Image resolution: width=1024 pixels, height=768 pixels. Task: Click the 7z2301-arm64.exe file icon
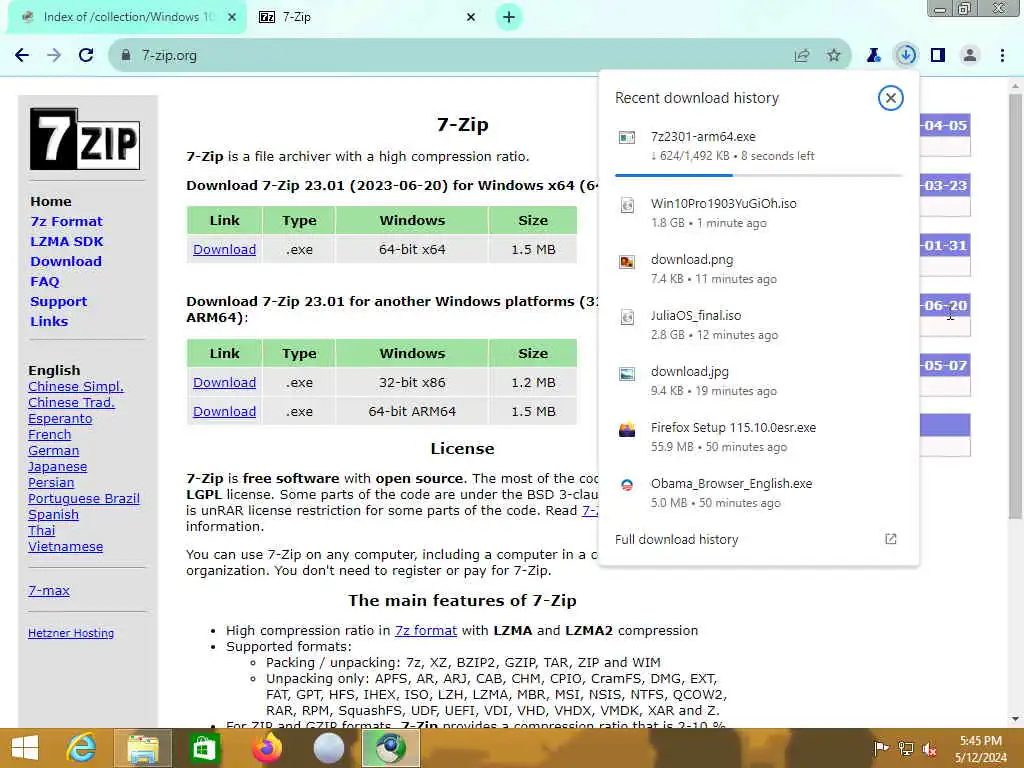coord(627,137)
